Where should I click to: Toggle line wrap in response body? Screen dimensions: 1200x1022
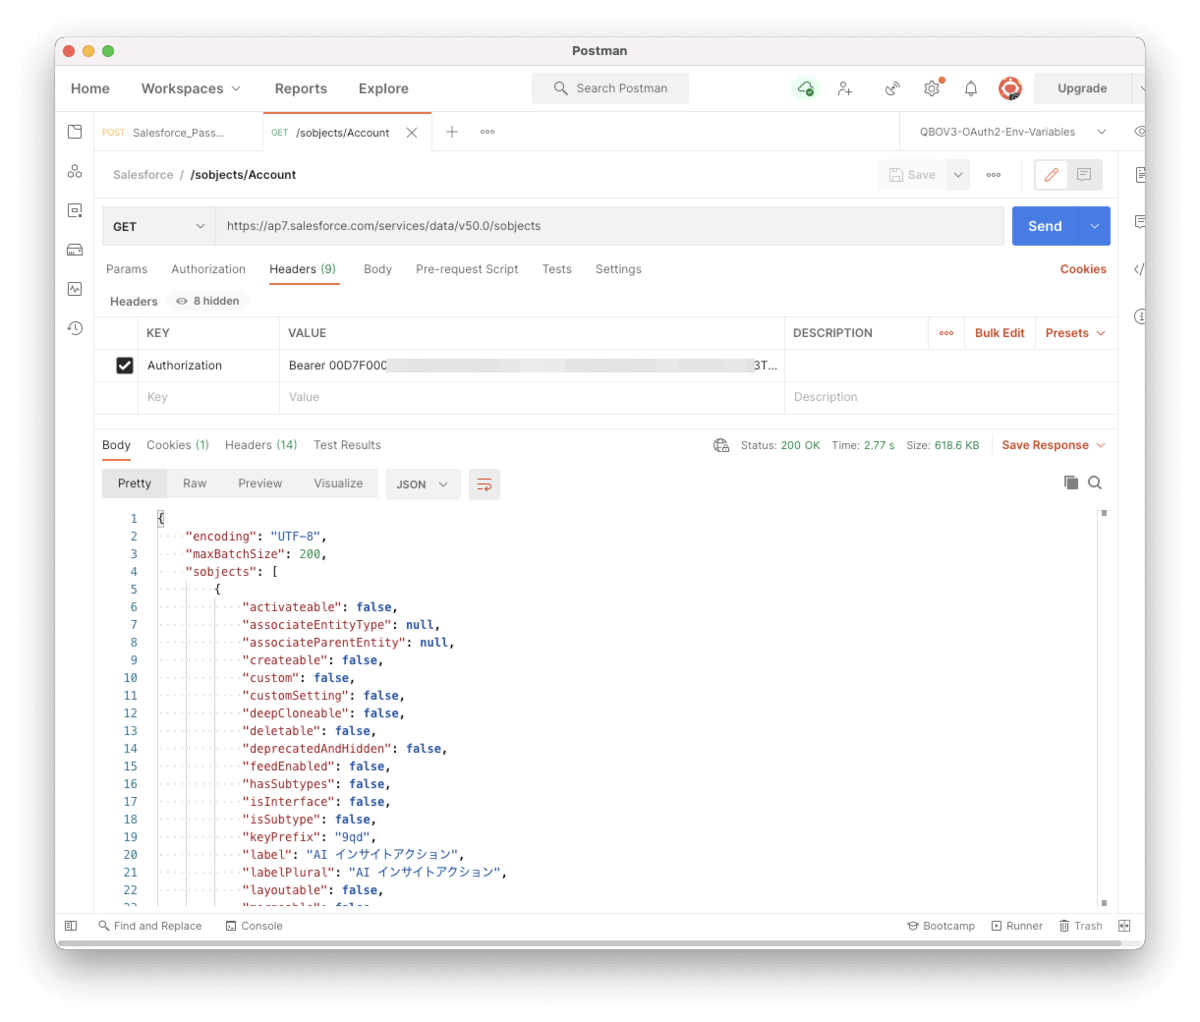click(484, 484)
